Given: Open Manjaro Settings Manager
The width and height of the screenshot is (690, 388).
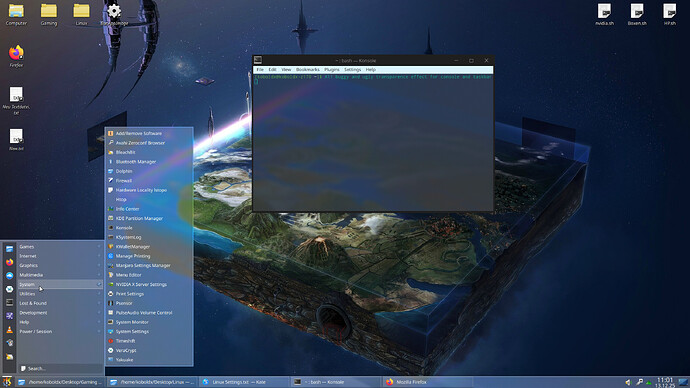Looking at the screenshot, I should pos(149,266).
